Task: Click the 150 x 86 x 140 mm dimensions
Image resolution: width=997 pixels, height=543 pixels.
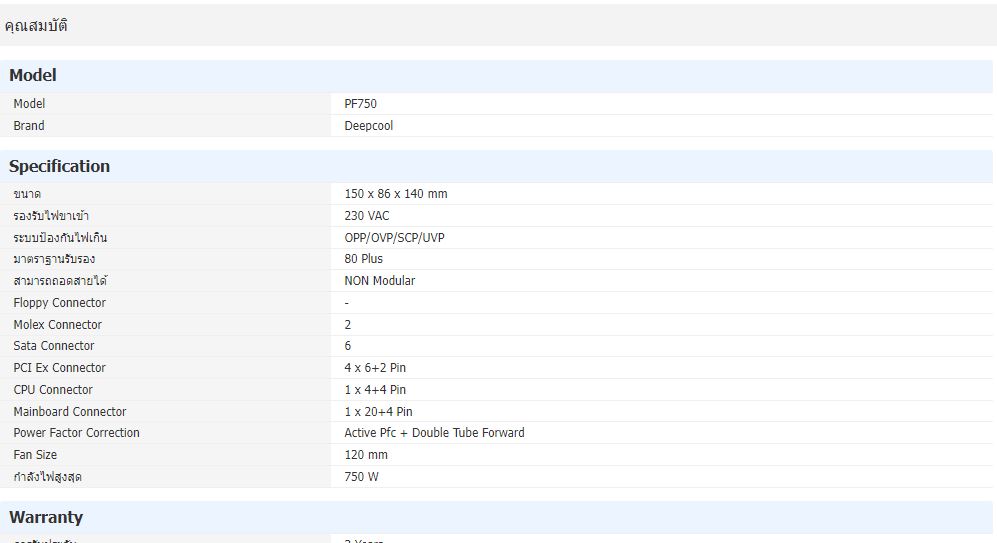Action: coord(395,194)
